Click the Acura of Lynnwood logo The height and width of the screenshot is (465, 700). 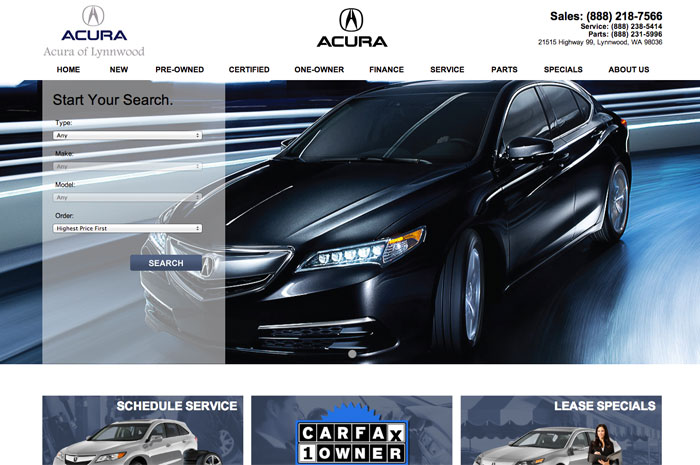coord(94,31)
